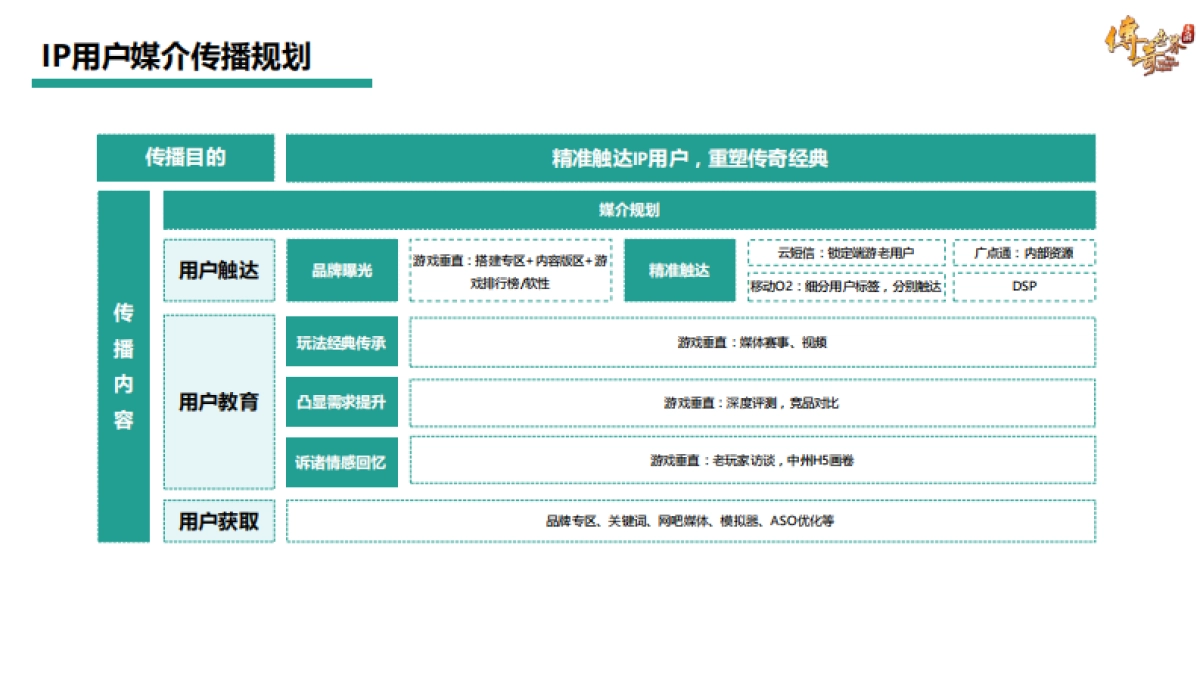
Task: Select the DSP dotted box
Action: (1024, 286)
